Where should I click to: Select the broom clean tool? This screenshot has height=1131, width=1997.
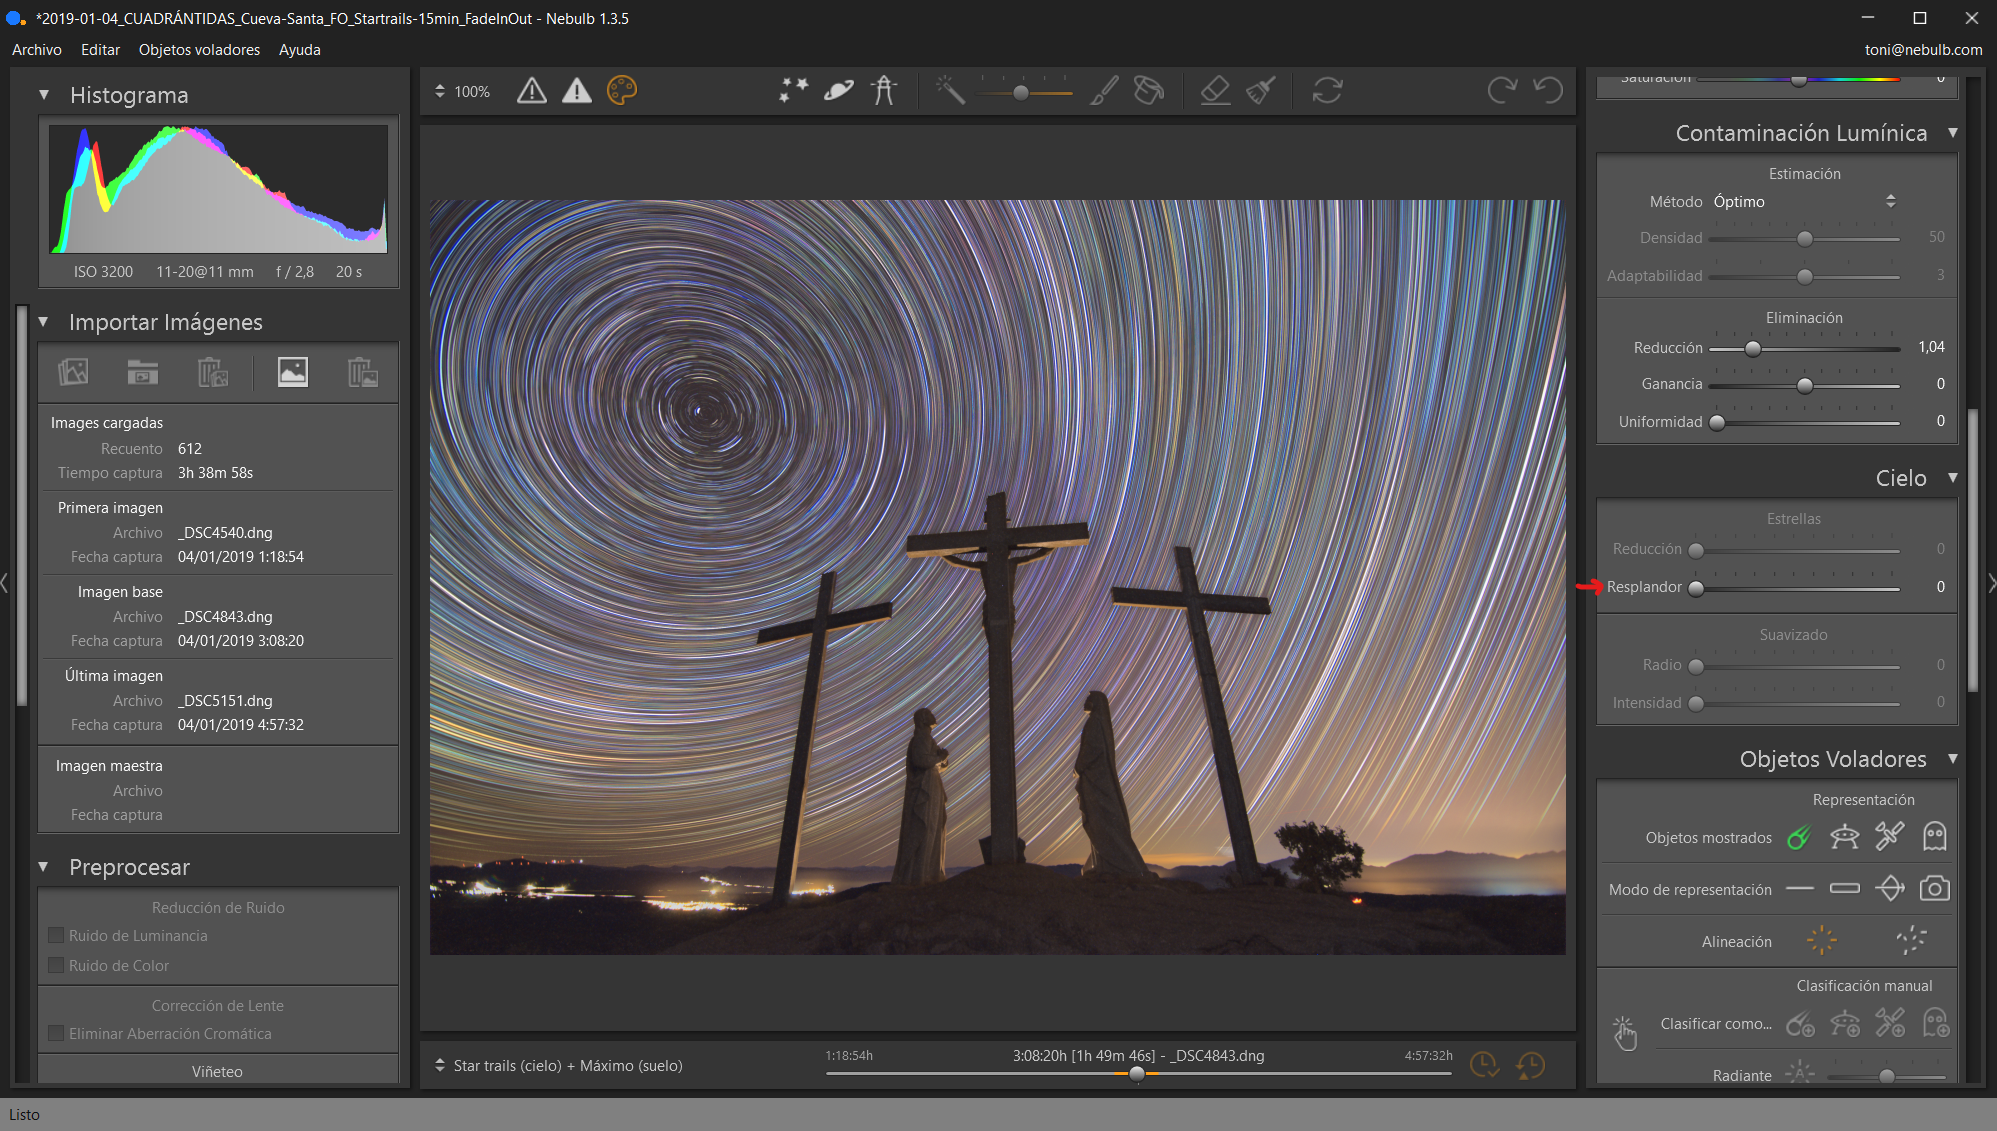click(x=1260, y=90)
